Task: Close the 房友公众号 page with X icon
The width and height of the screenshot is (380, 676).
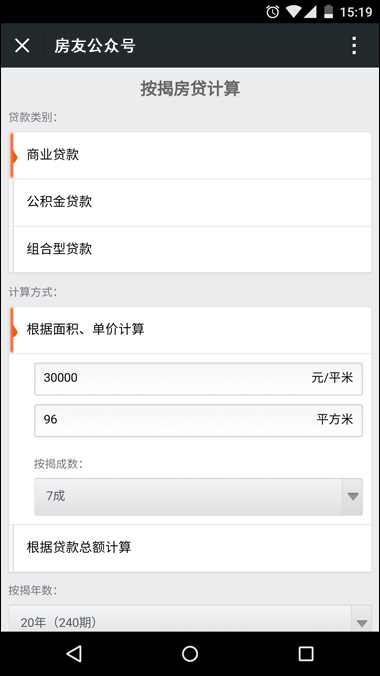Action: [x=22, y=45]
